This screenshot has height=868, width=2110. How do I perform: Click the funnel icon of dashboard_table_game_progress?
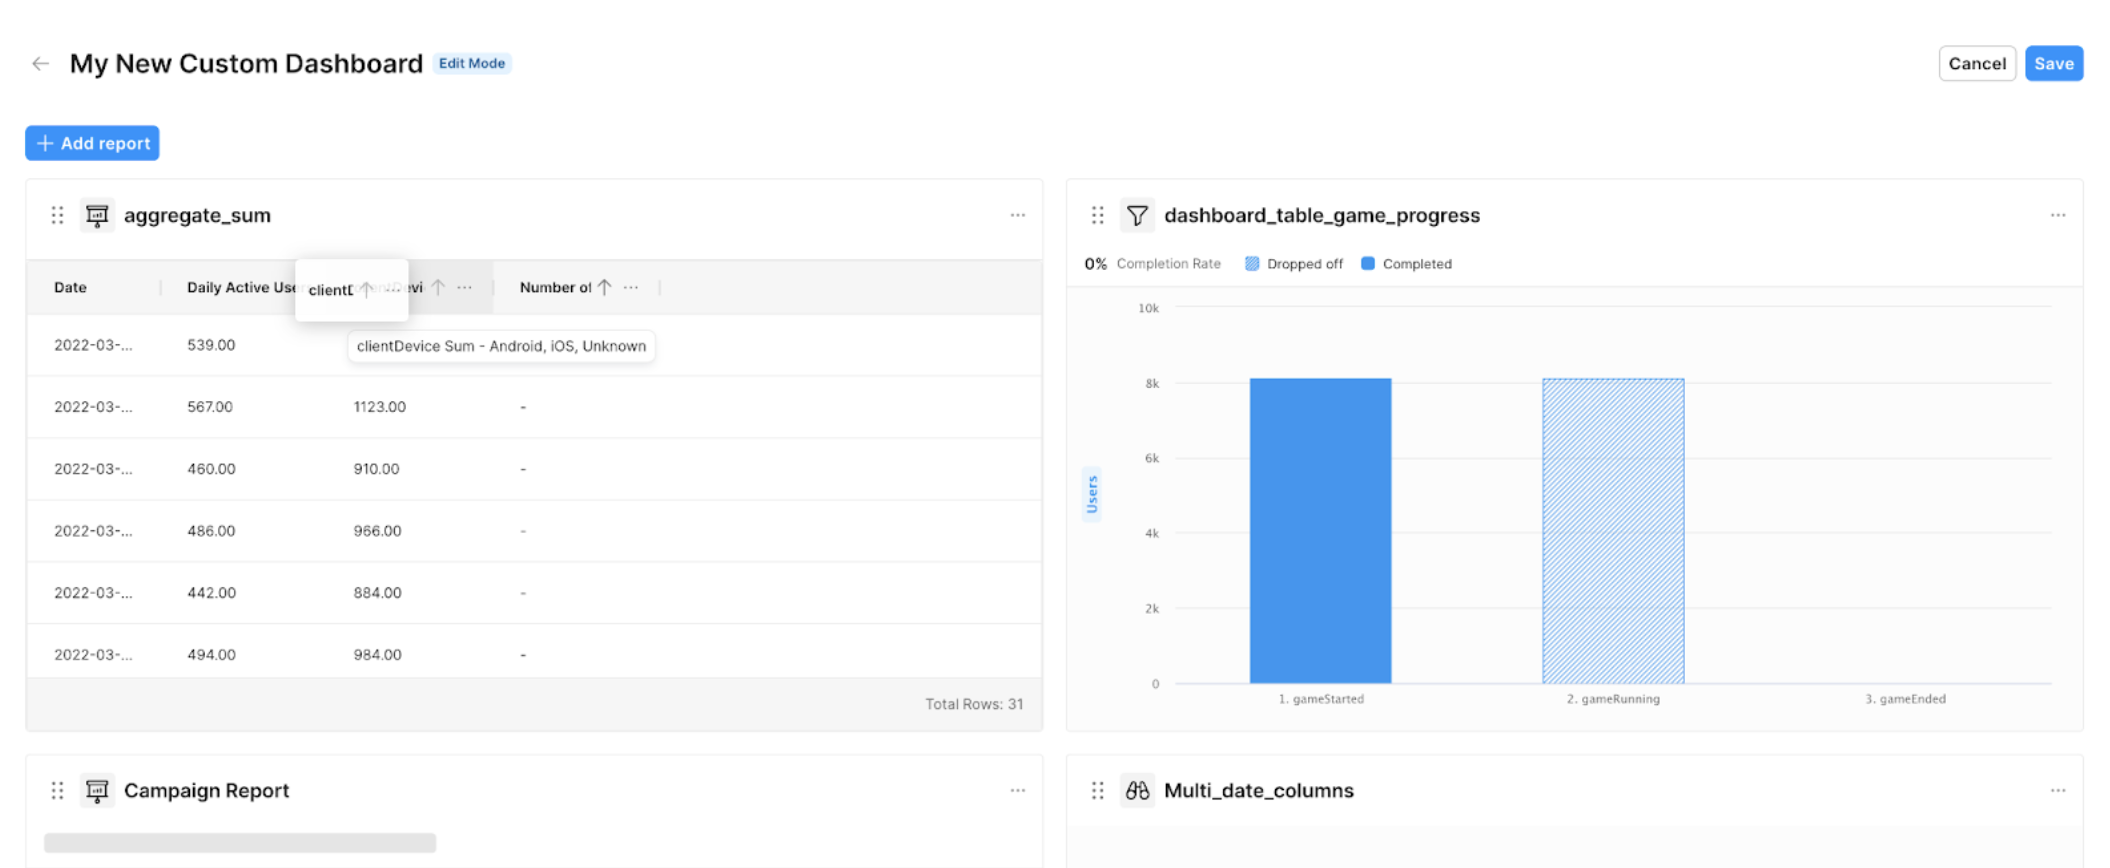click(x=1137, y=215)
